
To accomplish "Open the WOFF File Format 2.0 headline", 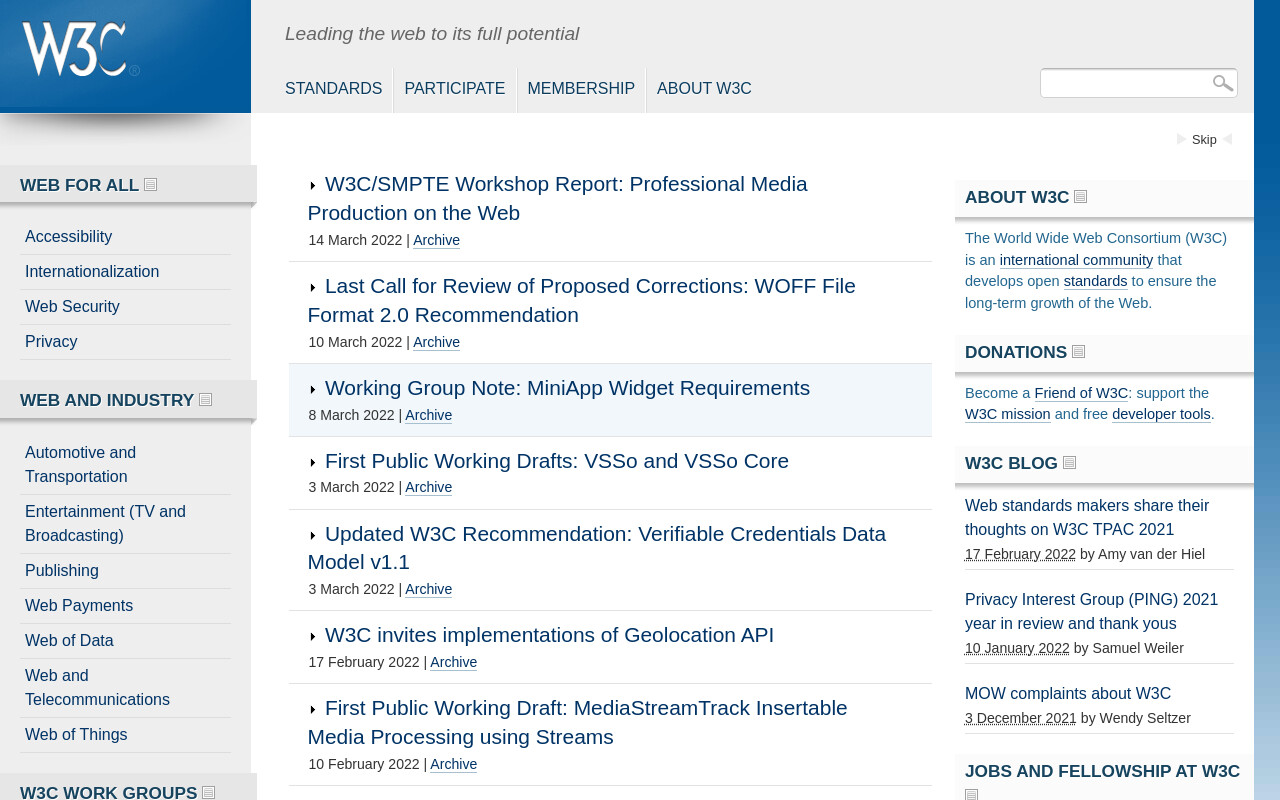I will pos(582,300).
